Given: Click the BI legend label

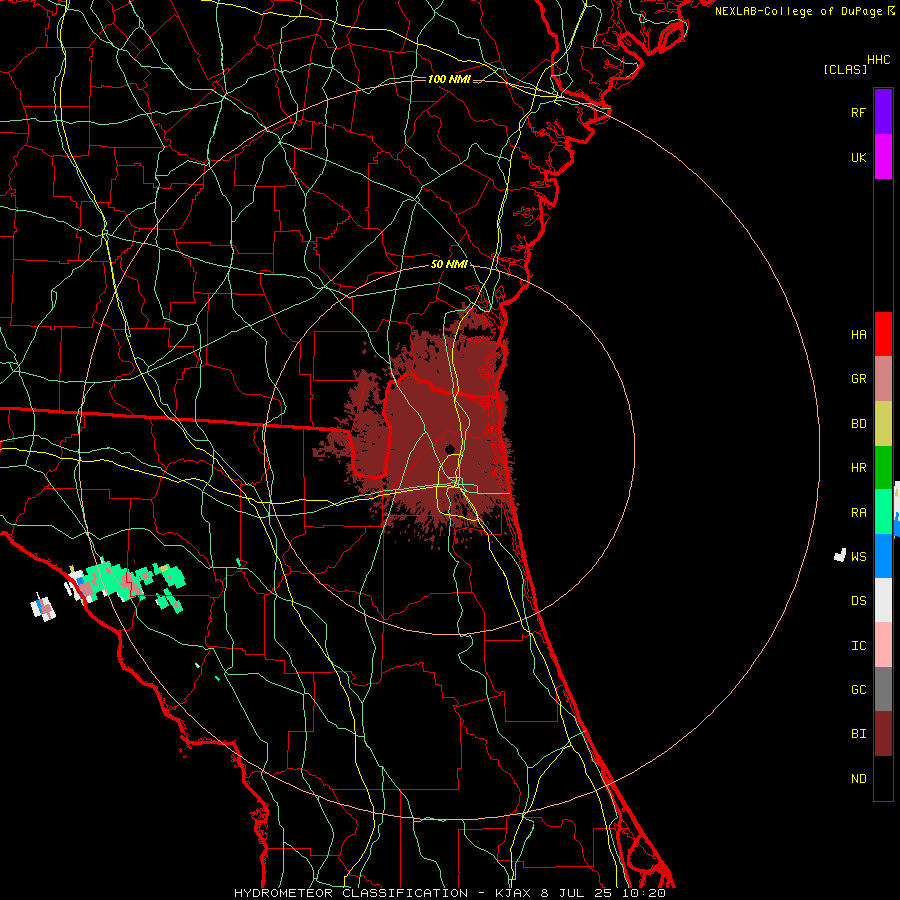Looking at the screenshot, I should (858, 734).
